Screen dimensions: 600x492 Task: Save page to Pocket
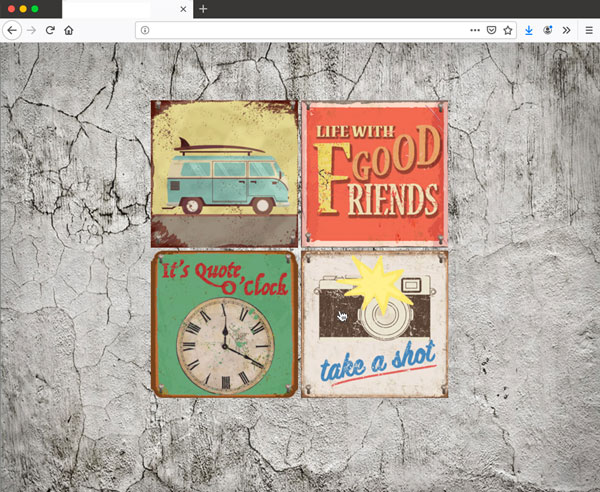pyautogui.click(x=491, y=30)
